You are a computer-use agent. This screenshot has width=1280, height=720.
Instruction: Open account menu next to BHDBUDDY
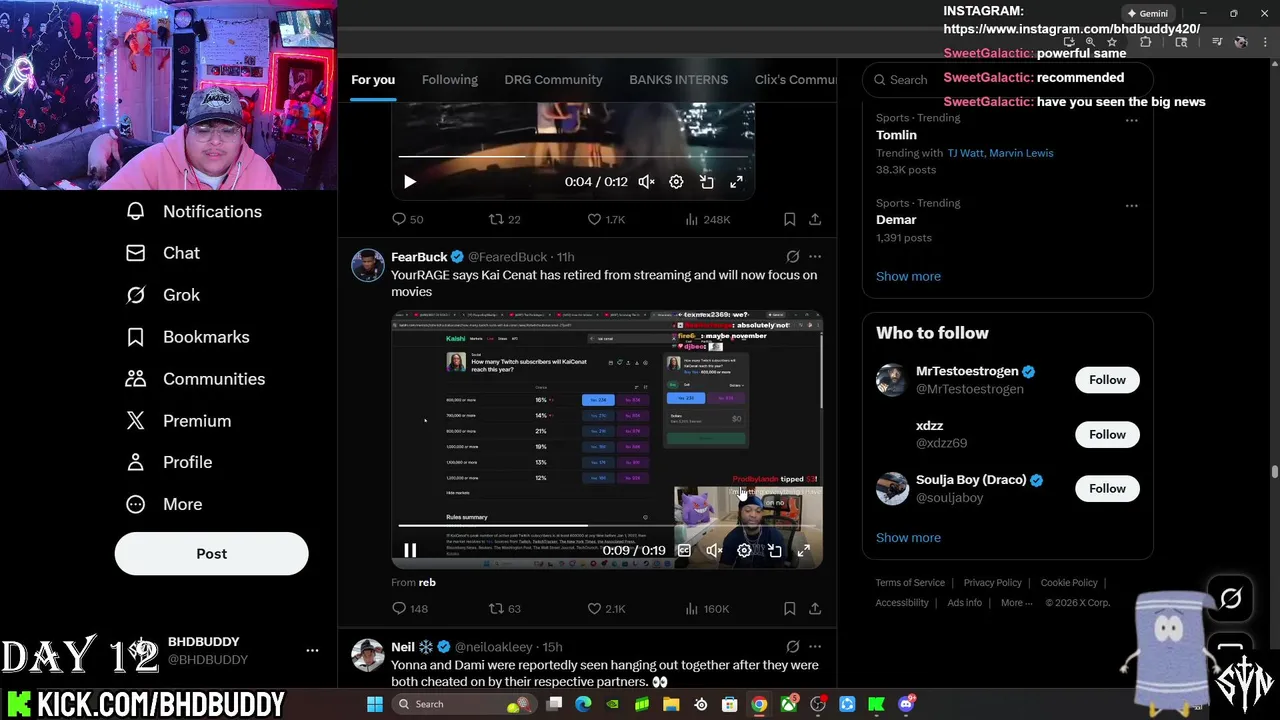[312, 651]
